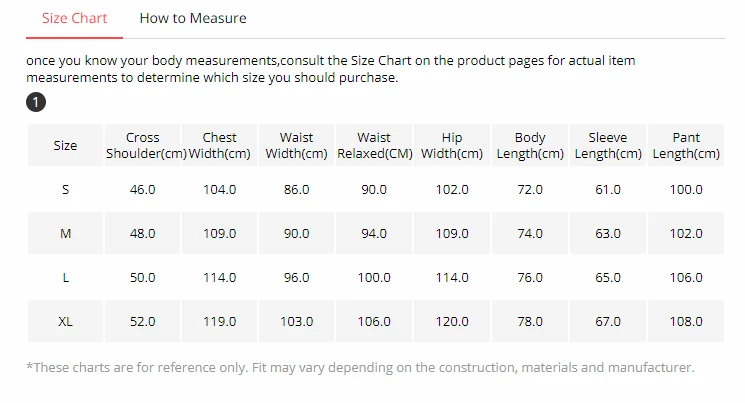This screenshot has height=403, width=745.
Task: Click the Chest Width(cm) header
Action: coord(220,146)
